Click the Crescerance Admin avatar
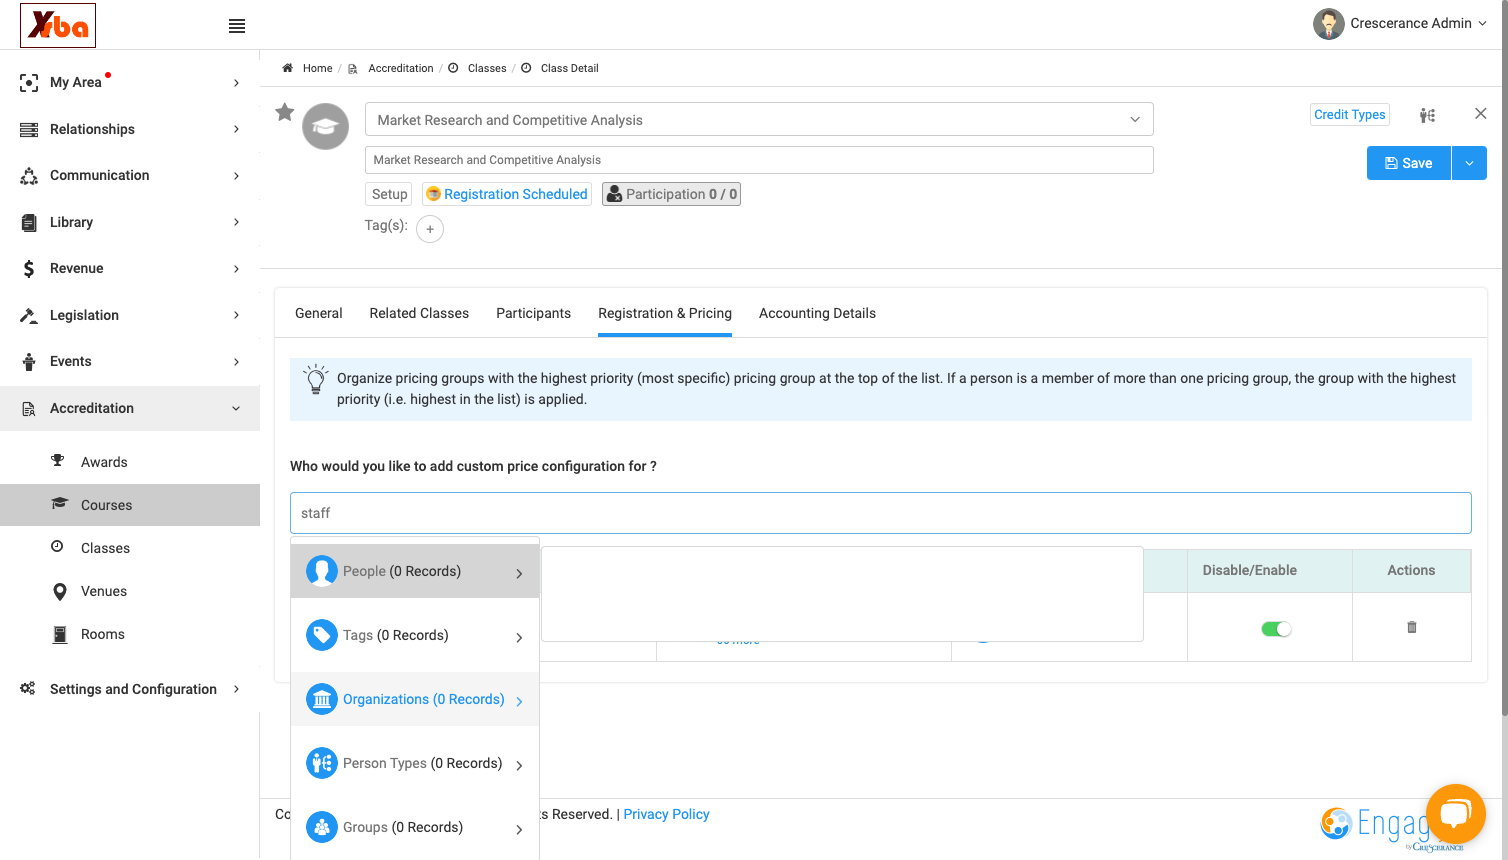This screenshot has width=1508, height=860. (x=1329, y=24)
